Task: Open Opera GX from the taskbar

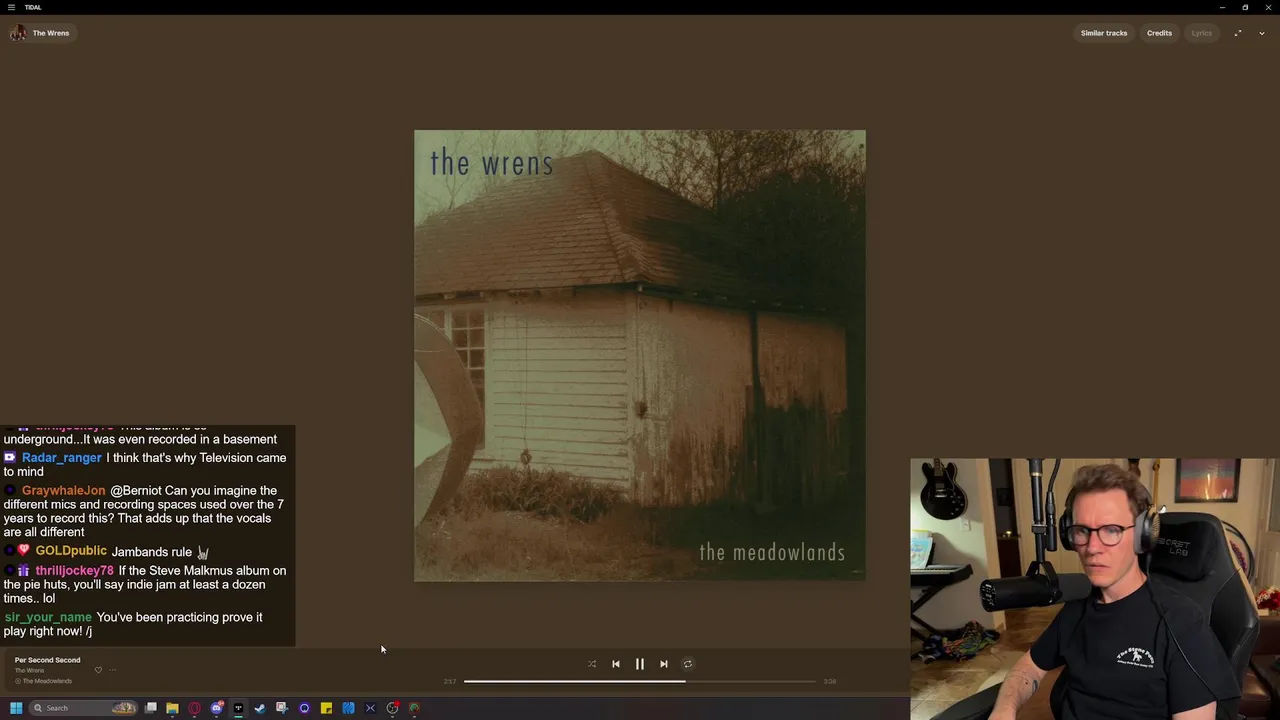Action: coord(194,708)
